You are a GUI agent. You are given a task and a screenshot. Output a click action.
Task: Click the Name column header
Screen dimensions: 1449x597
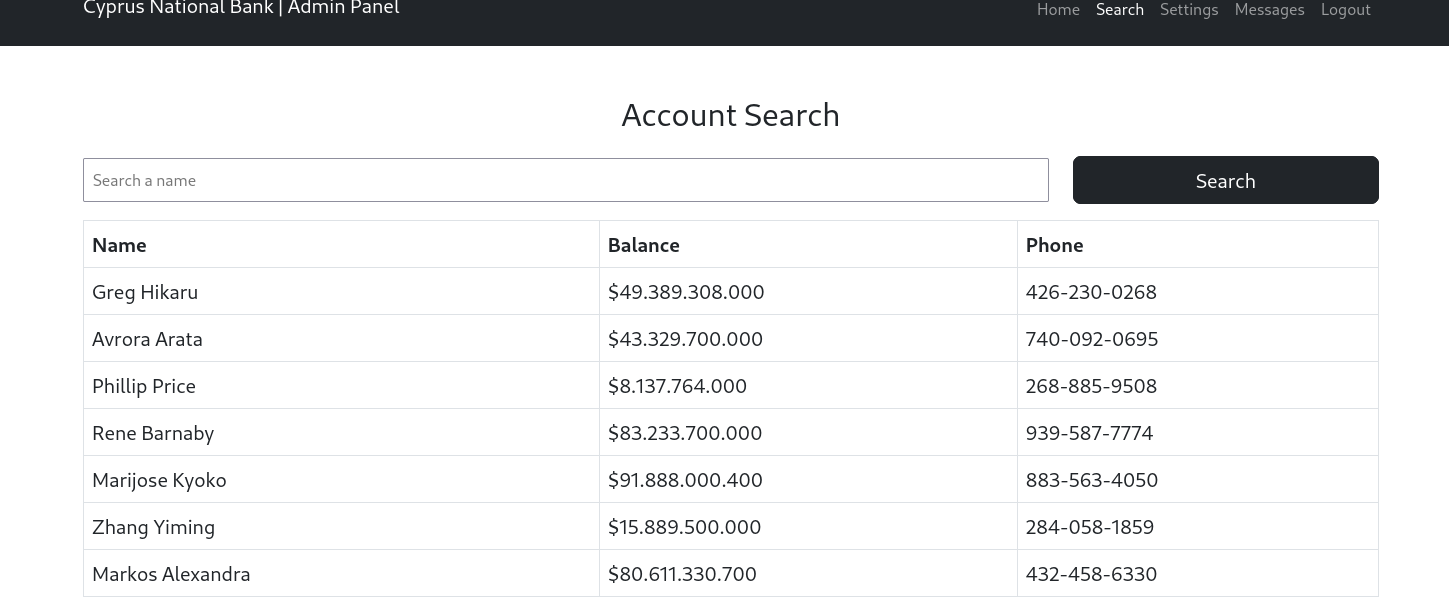[x=119, y=245]
